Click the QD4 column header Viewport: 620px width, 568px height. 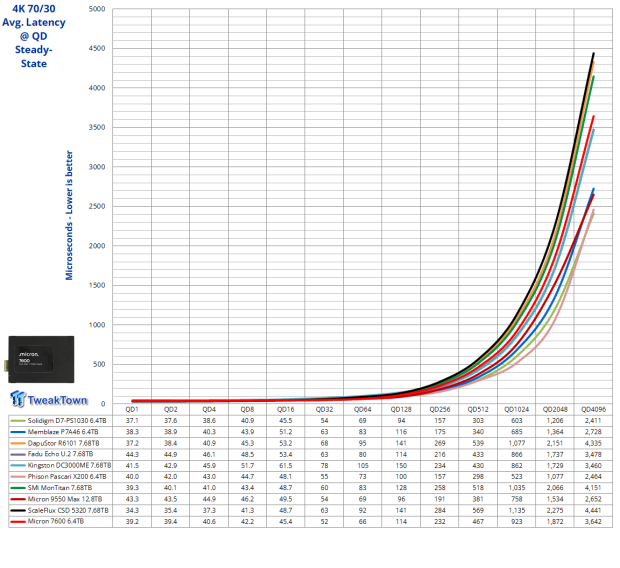coord(209,409)
